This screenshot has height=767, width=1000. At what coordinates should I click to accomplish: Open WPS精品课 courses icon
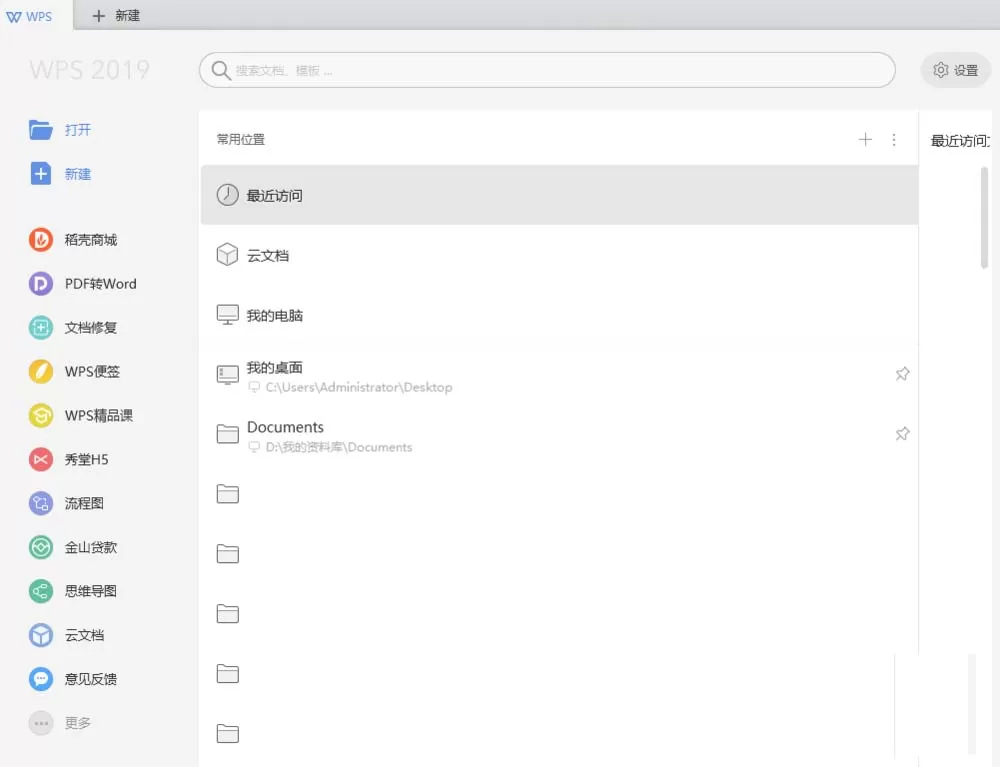click(41, 416)
